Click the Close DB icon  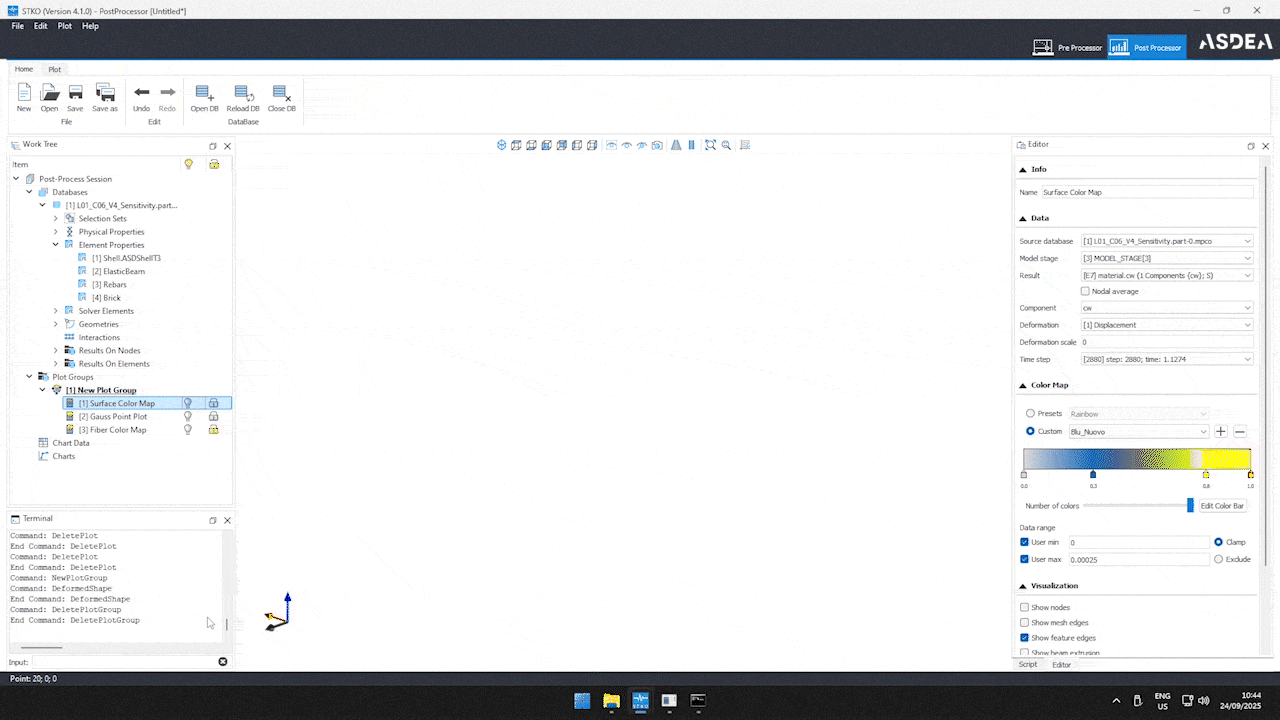282,93
